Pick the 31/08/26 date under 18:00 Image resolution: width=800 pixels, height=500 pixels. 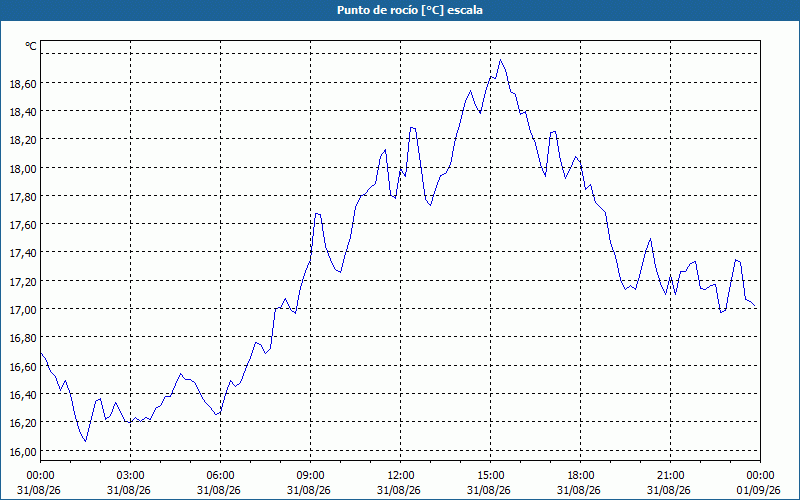point(579,490)
